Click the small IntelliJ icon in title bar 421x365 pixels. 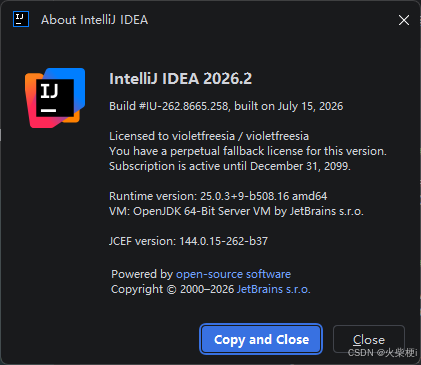tap(21, 19)
